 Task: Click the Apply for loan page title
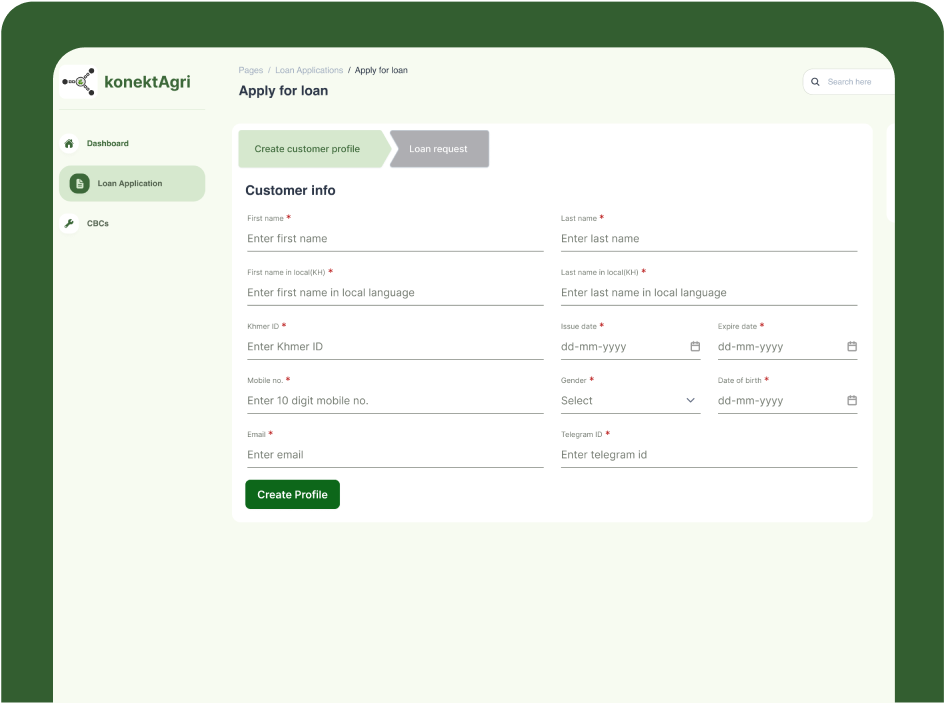pos(284,91)
